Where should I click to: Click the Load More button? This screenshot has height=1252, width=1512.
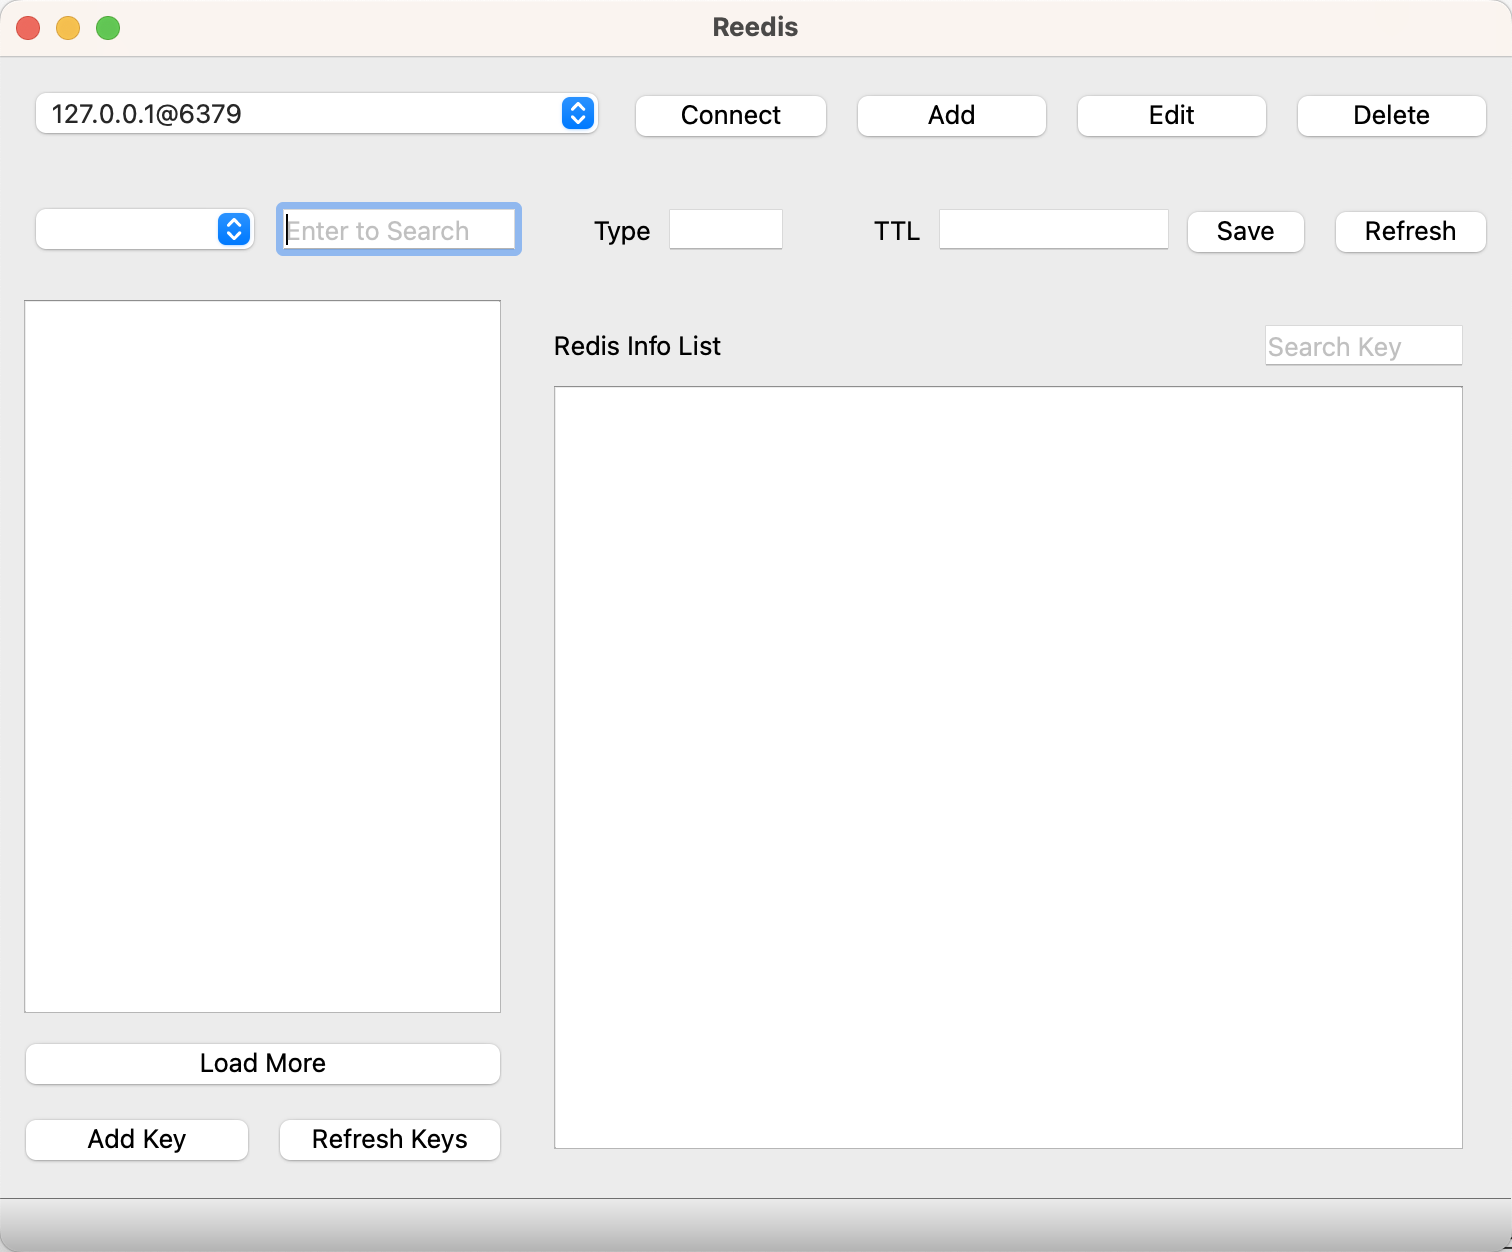click(x=262, y=1063)
